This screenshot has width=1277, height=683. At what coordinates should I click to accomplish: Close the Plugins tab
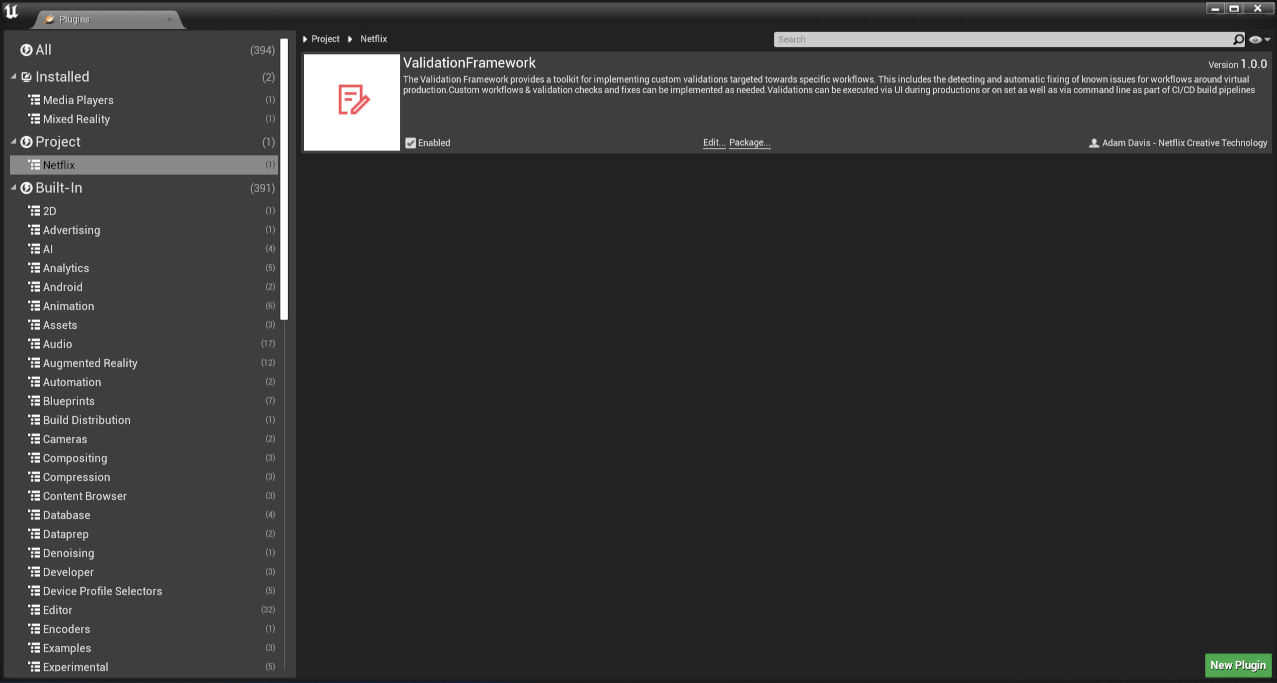[169, 19]
